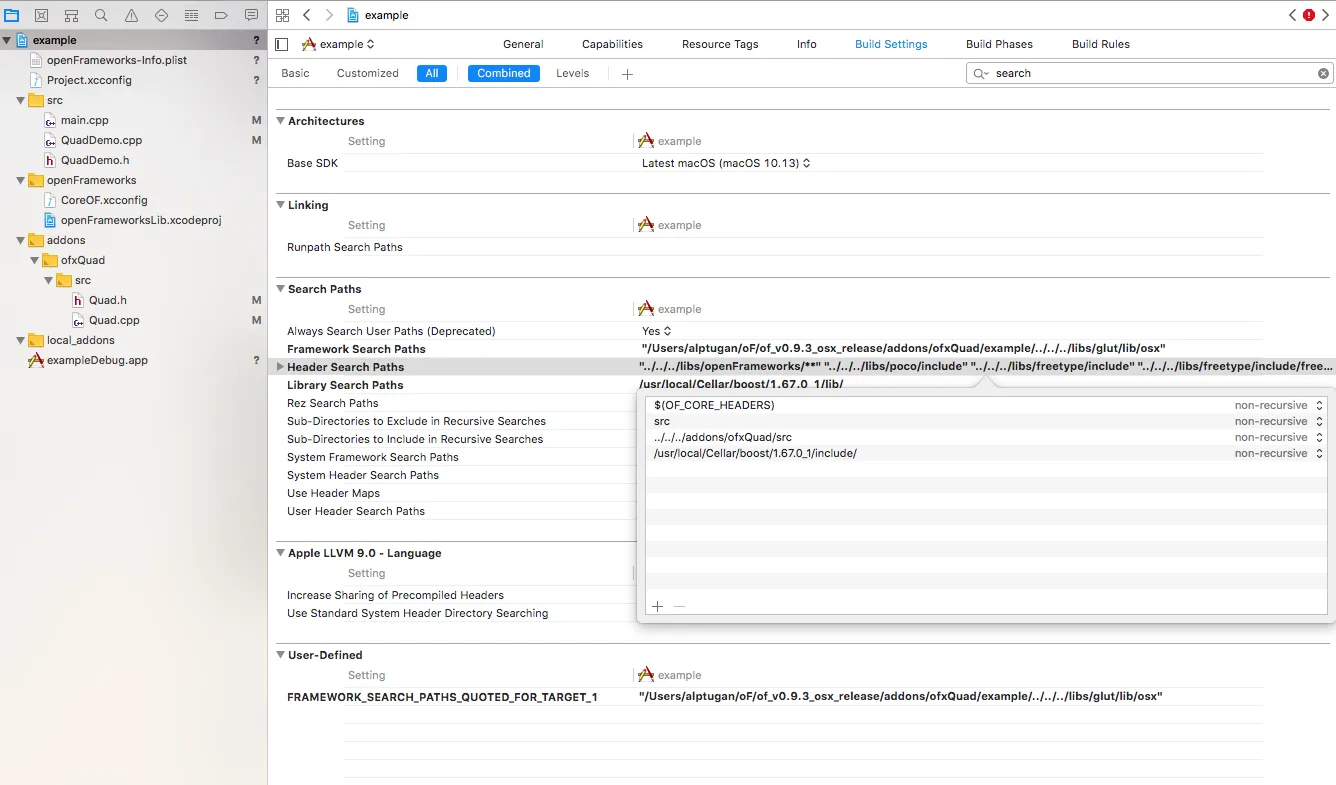Collapse the User-Defined section
The width and height of the screenshot is (1336, 785).
click(x=281, y=655)
